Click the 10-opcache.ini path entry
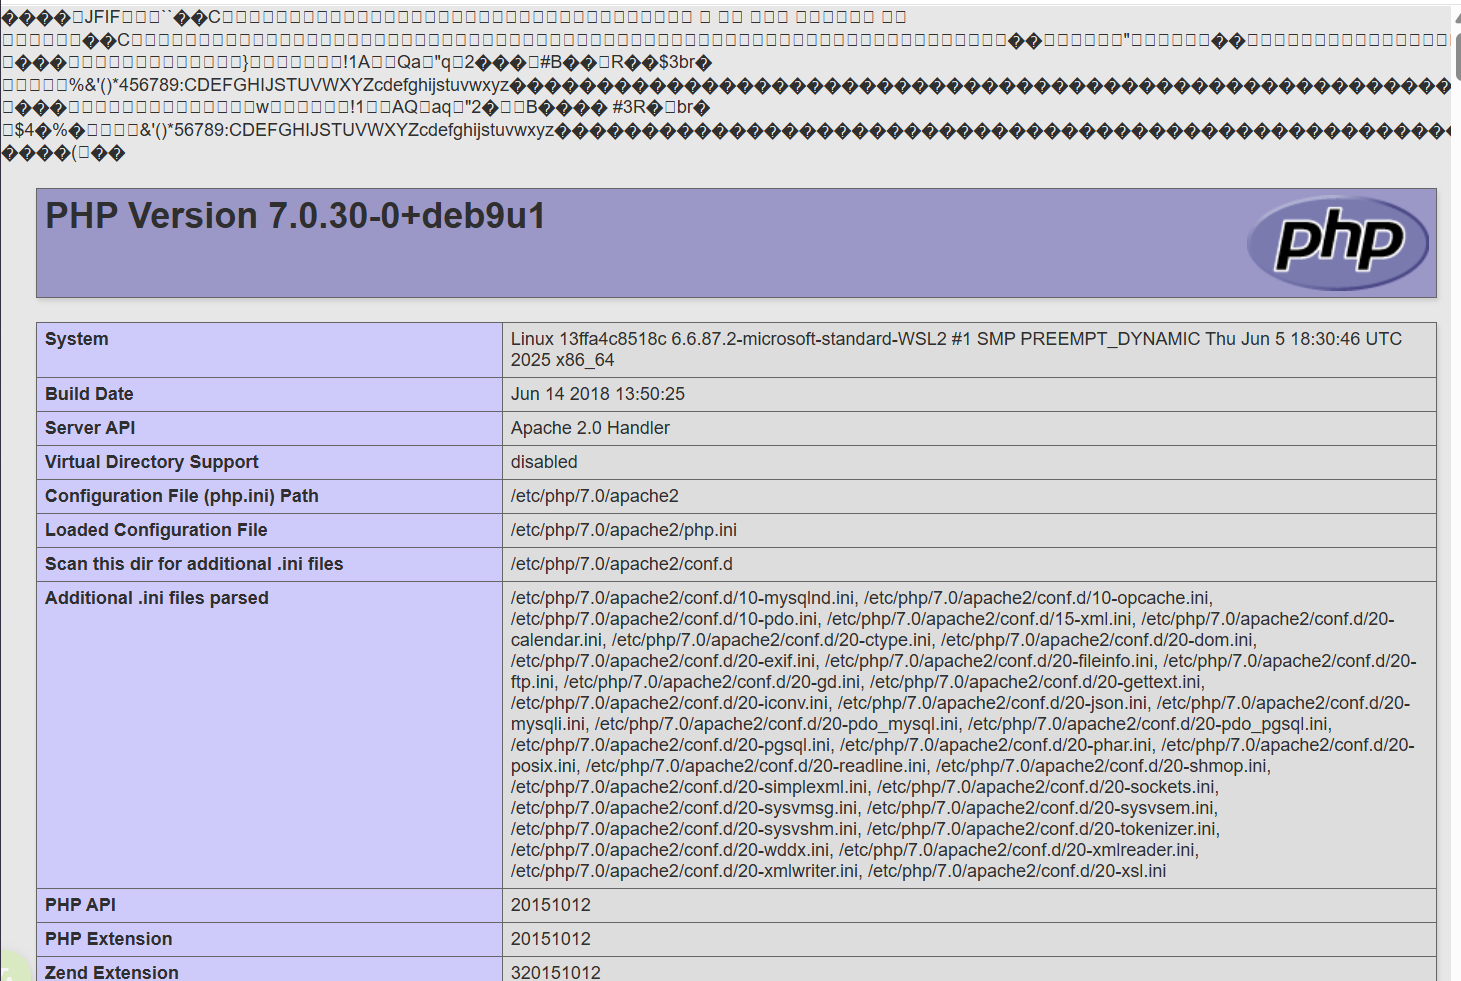The image size is (1461, 981). click(1036, 598)
